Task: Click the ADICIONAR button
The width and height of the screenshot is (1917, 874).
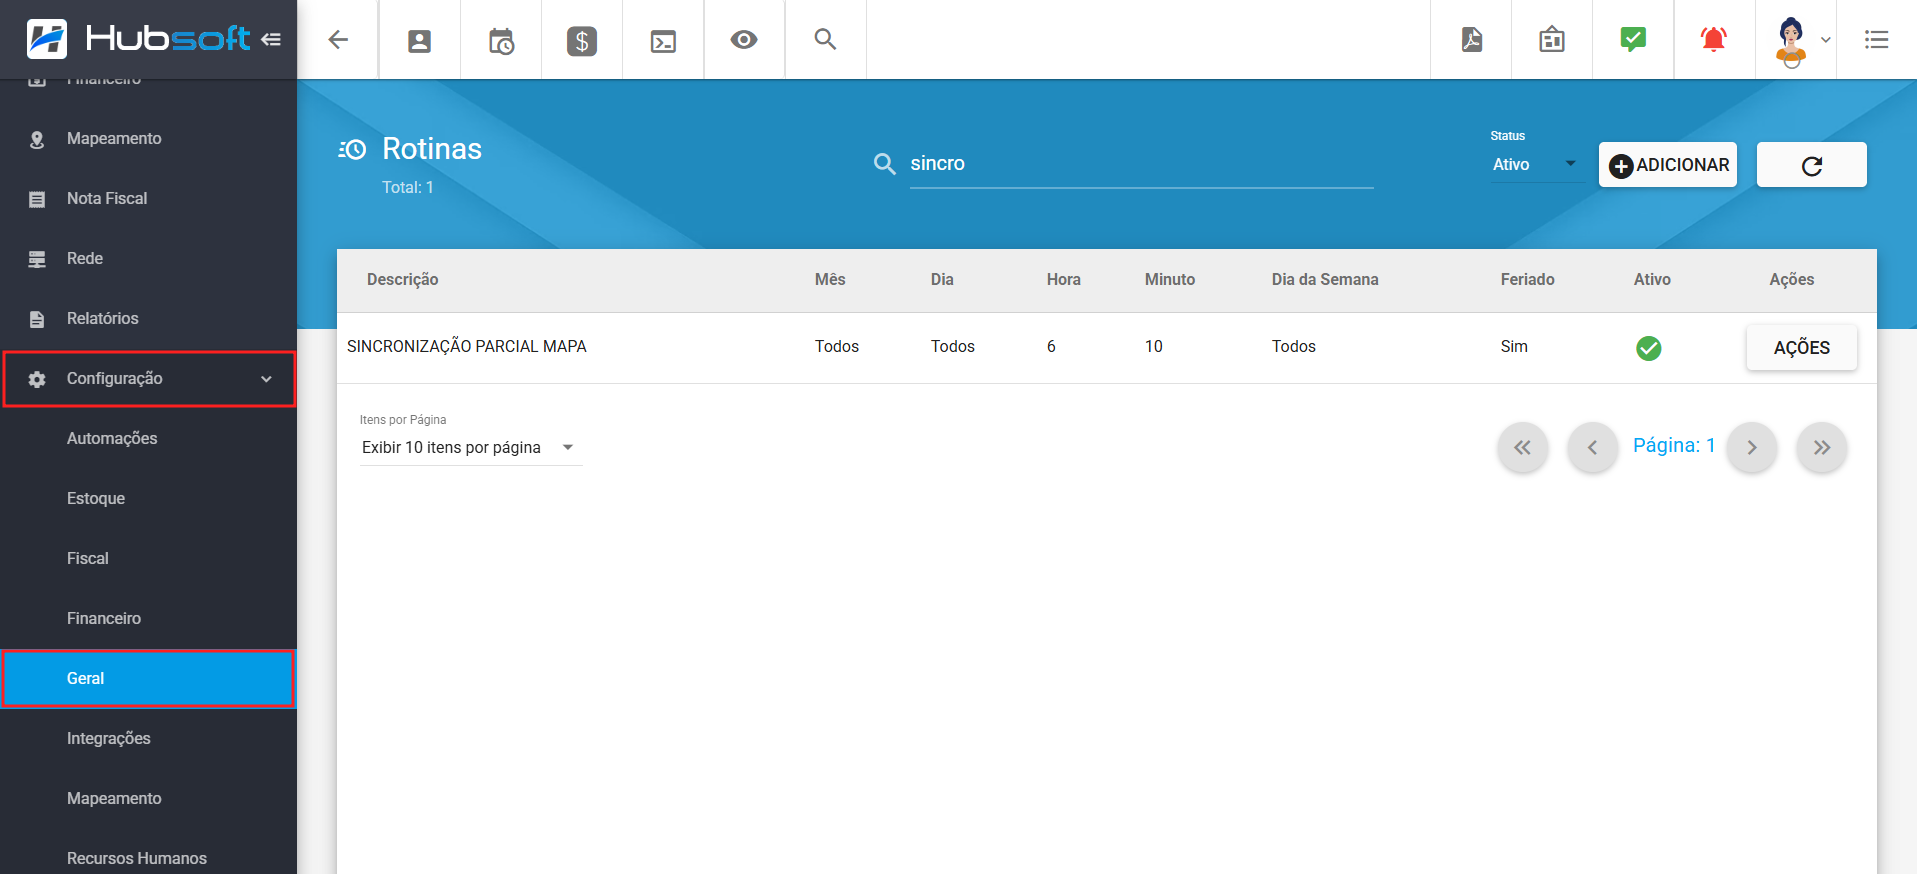Action: [x=1668, y=165]
